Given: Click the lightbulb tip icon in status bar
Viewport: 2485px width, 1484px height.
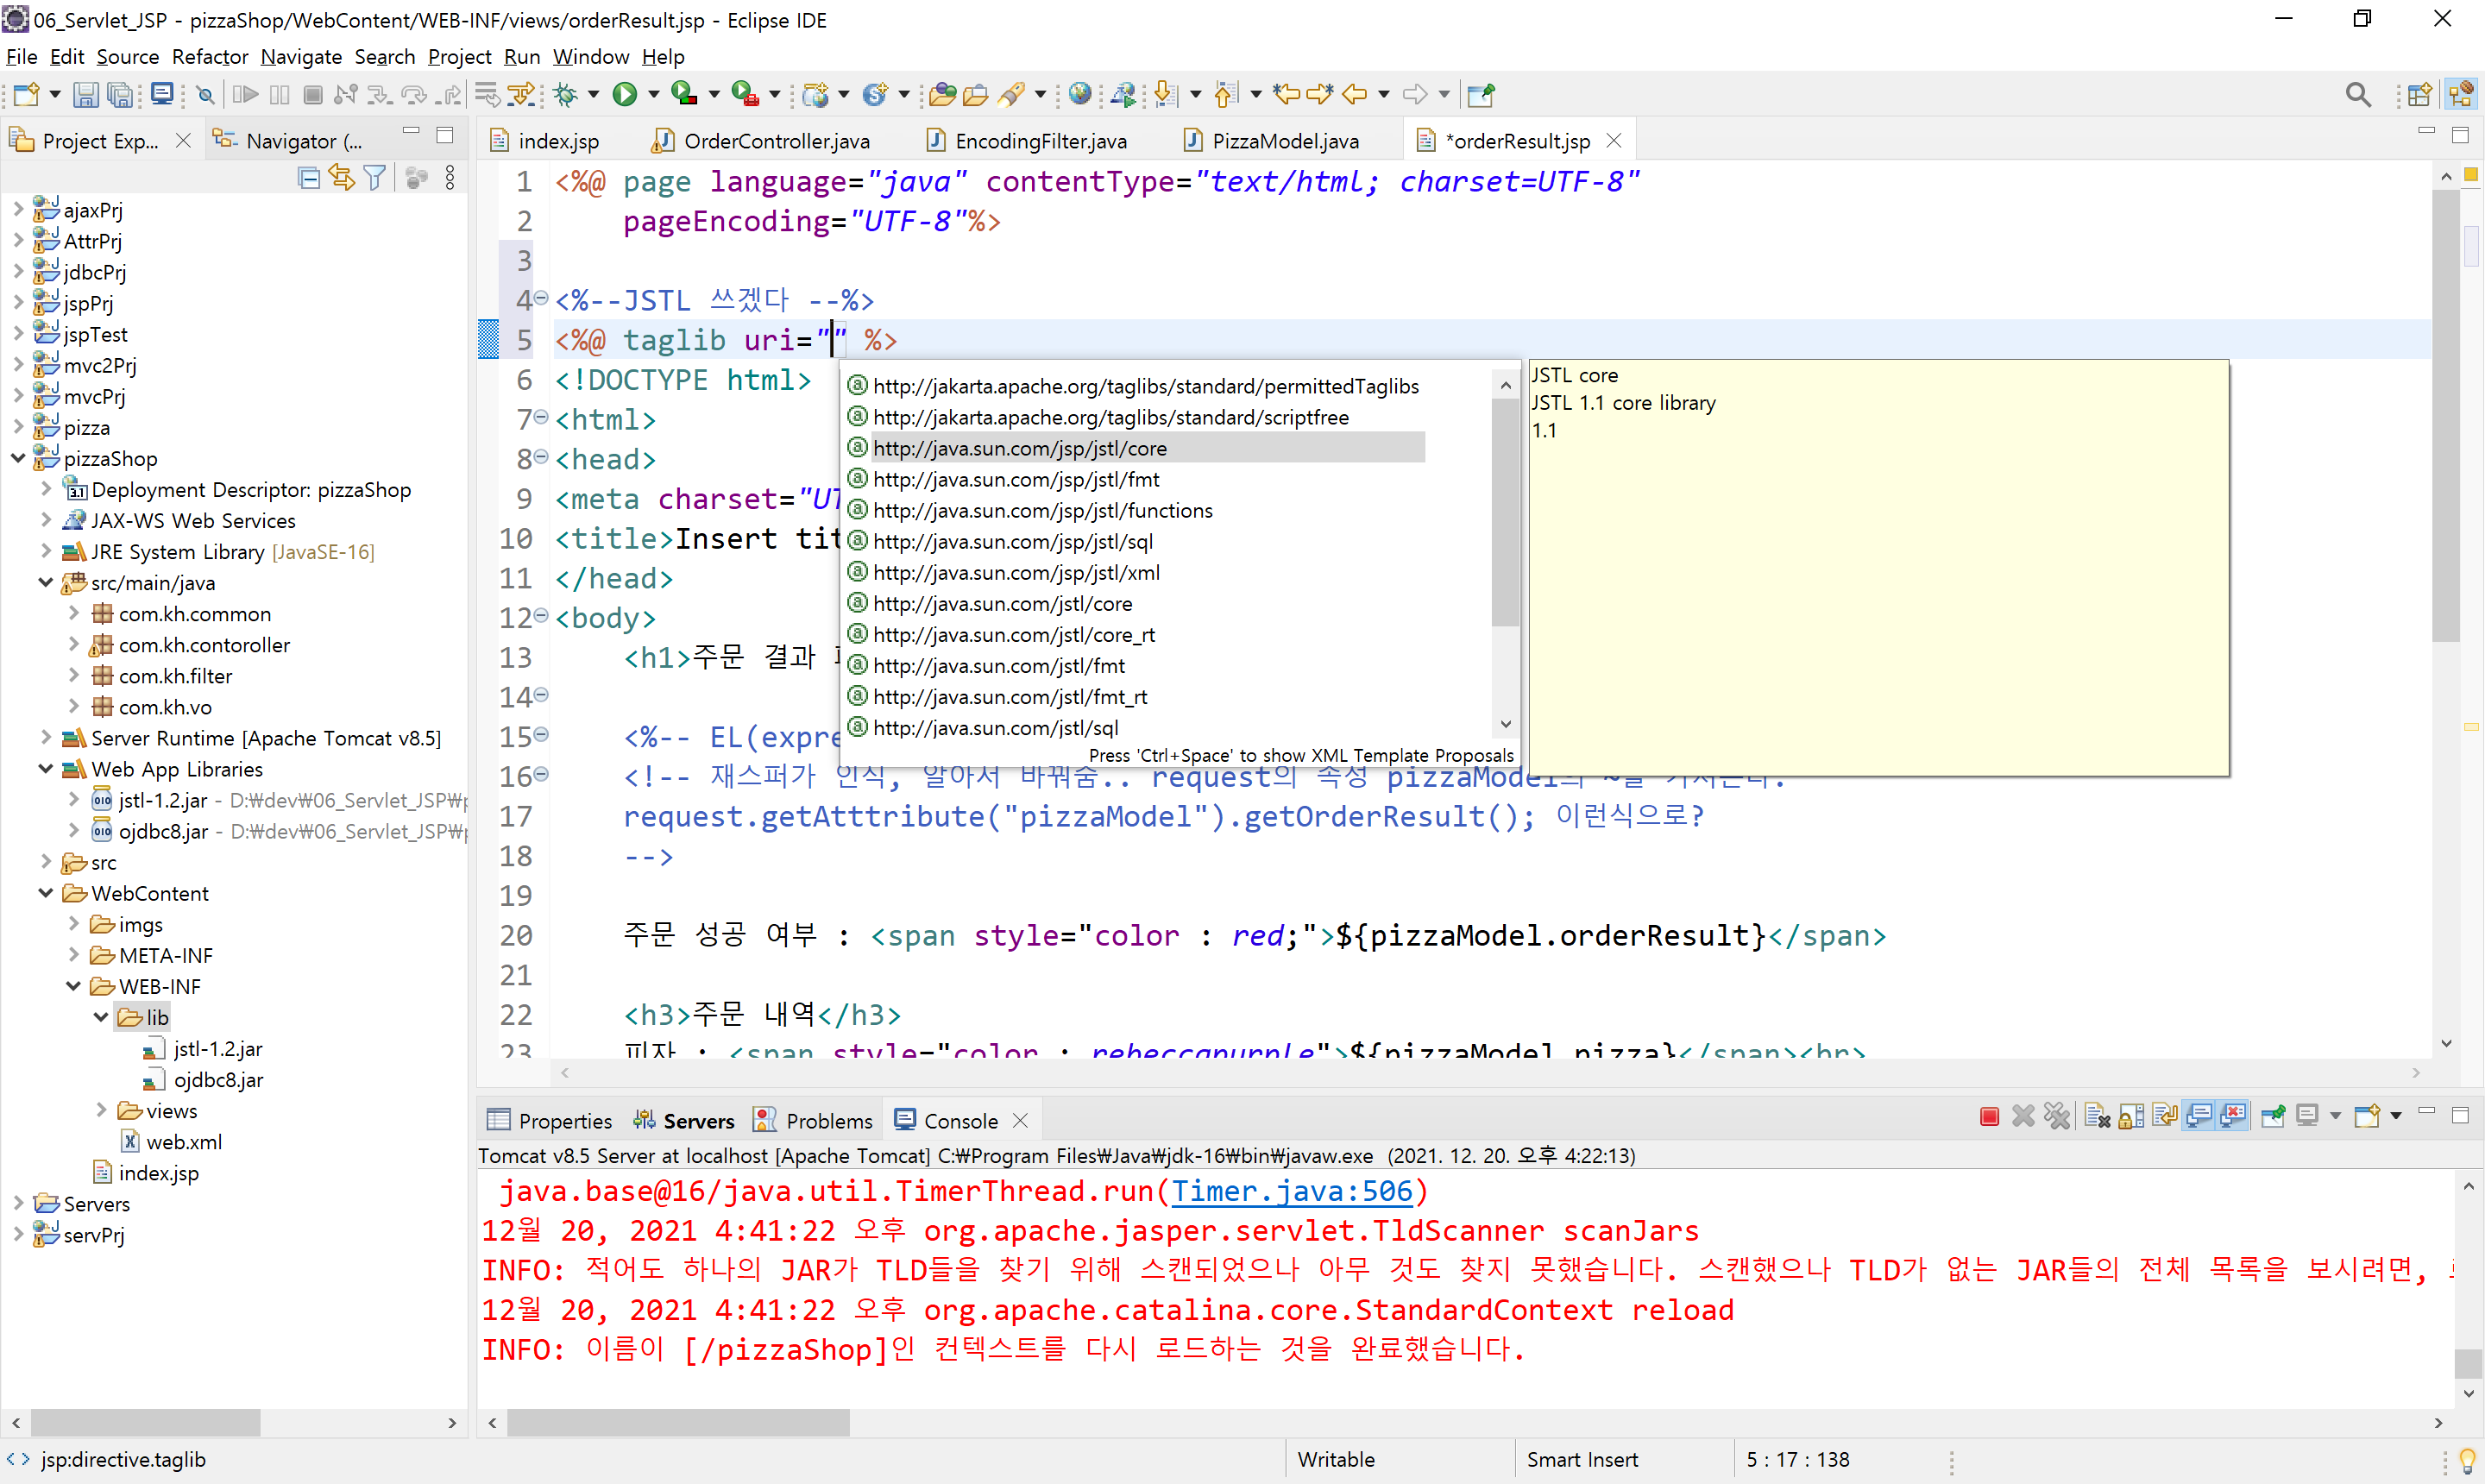Looking at the screenshot, I should (x=2467, y=1459).
